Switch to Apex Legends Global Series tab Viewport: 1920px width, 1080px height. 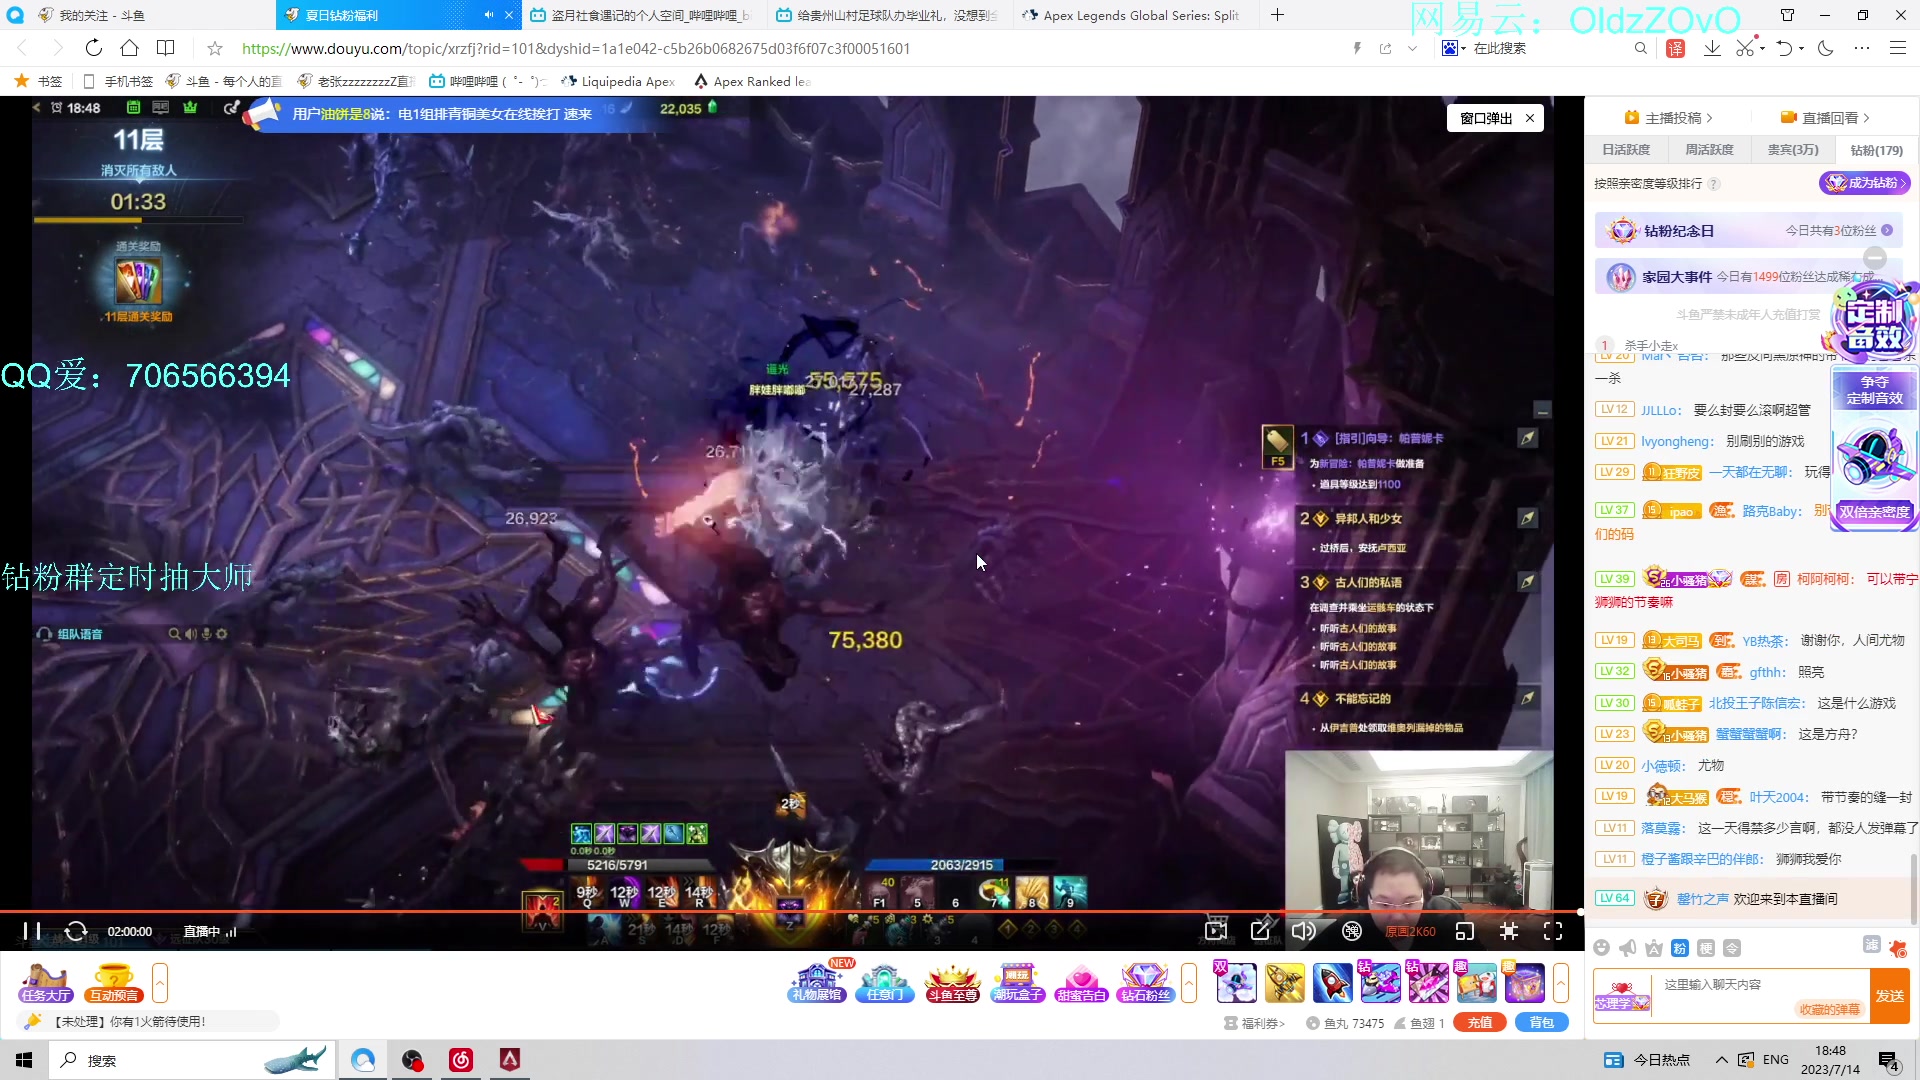point(1135,15)
